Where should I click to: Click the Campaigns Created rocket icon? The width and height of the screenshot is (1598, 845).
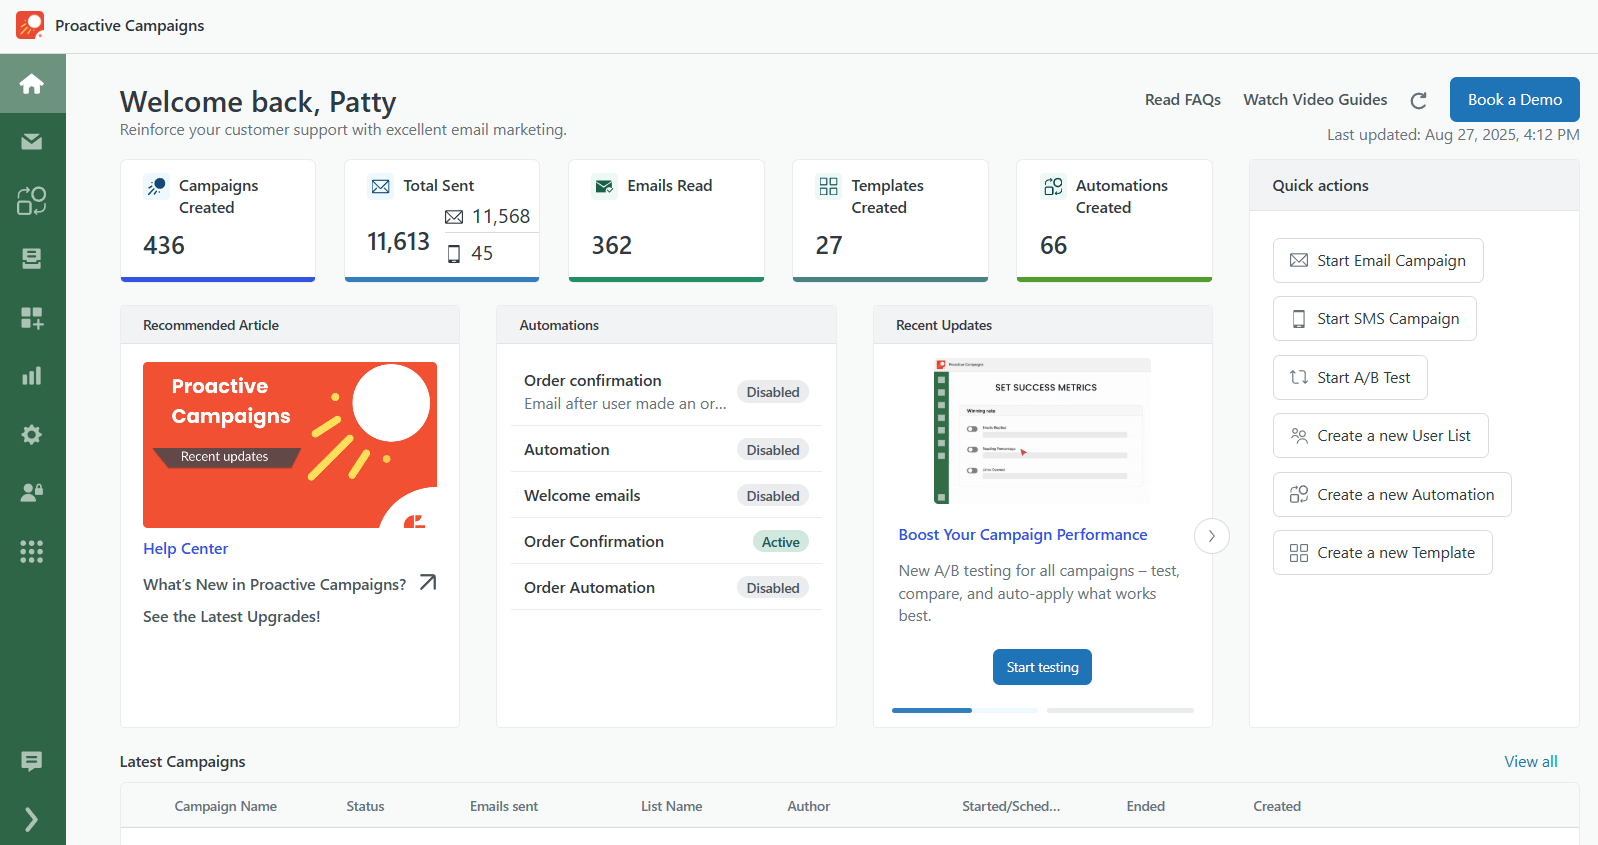click(x=156, y=186)
